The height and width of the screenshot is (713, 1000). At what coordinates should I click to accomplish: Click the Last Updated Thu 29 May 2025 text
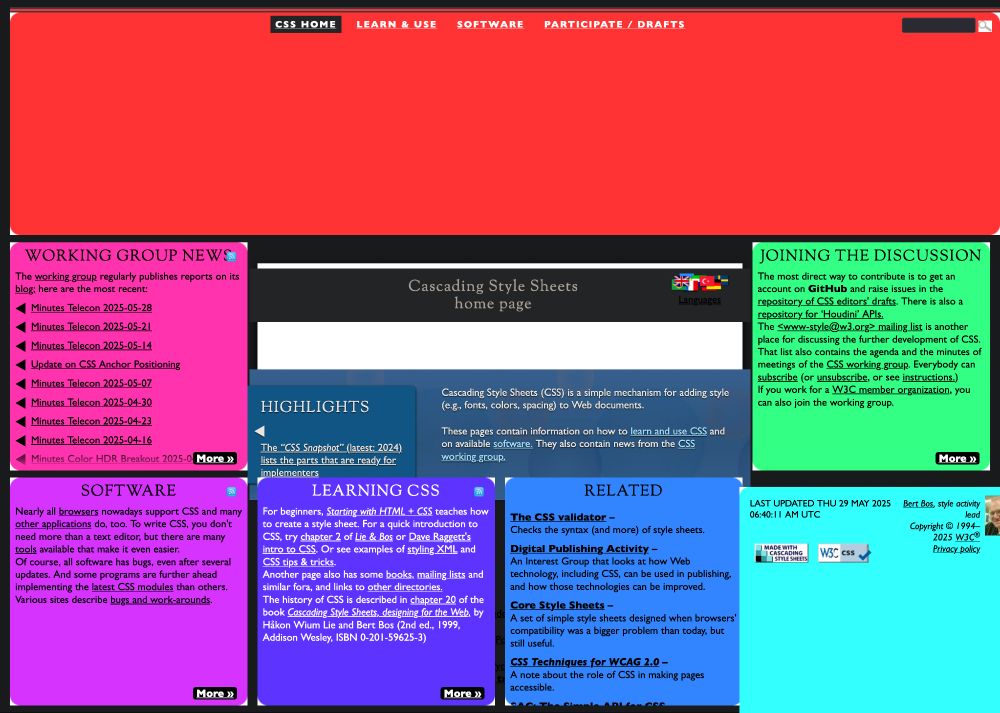click(x=820, y=509)
